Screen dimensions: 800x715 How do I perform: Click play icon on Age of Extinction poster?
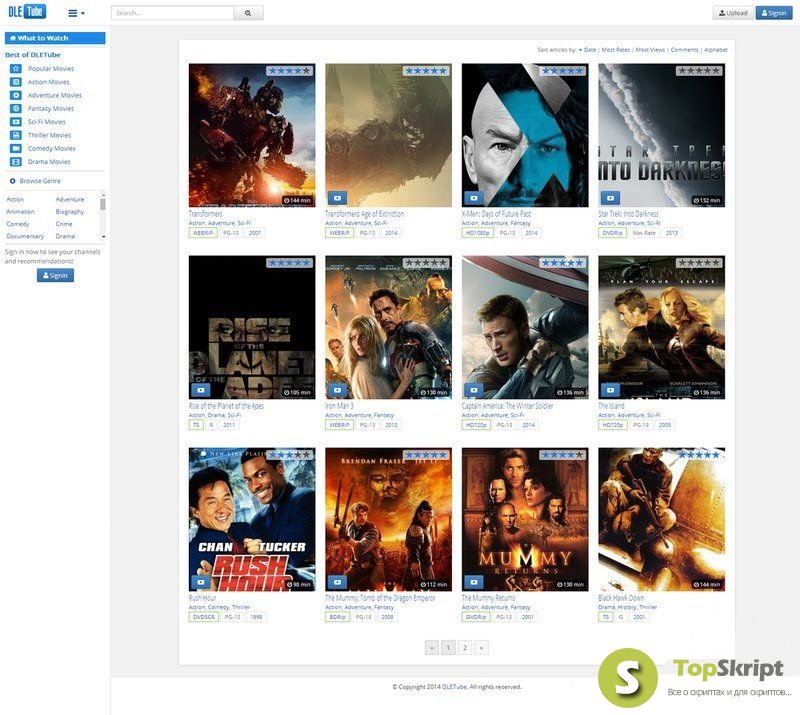coord(337,198)
